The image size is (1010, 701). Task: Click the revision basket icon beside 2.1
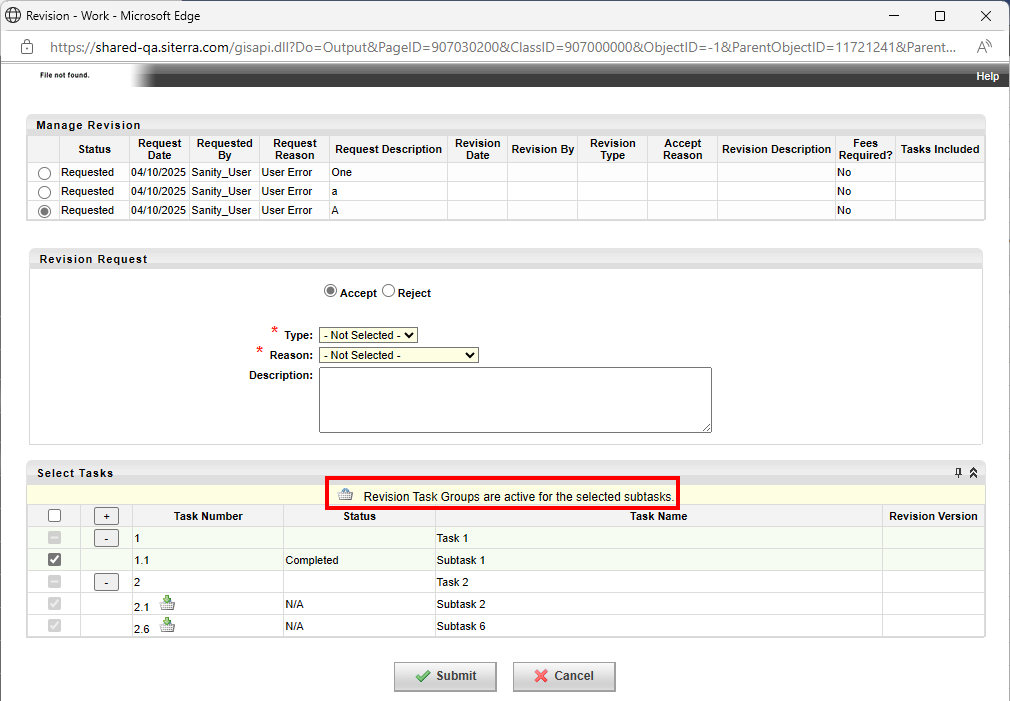pos(167,603)
